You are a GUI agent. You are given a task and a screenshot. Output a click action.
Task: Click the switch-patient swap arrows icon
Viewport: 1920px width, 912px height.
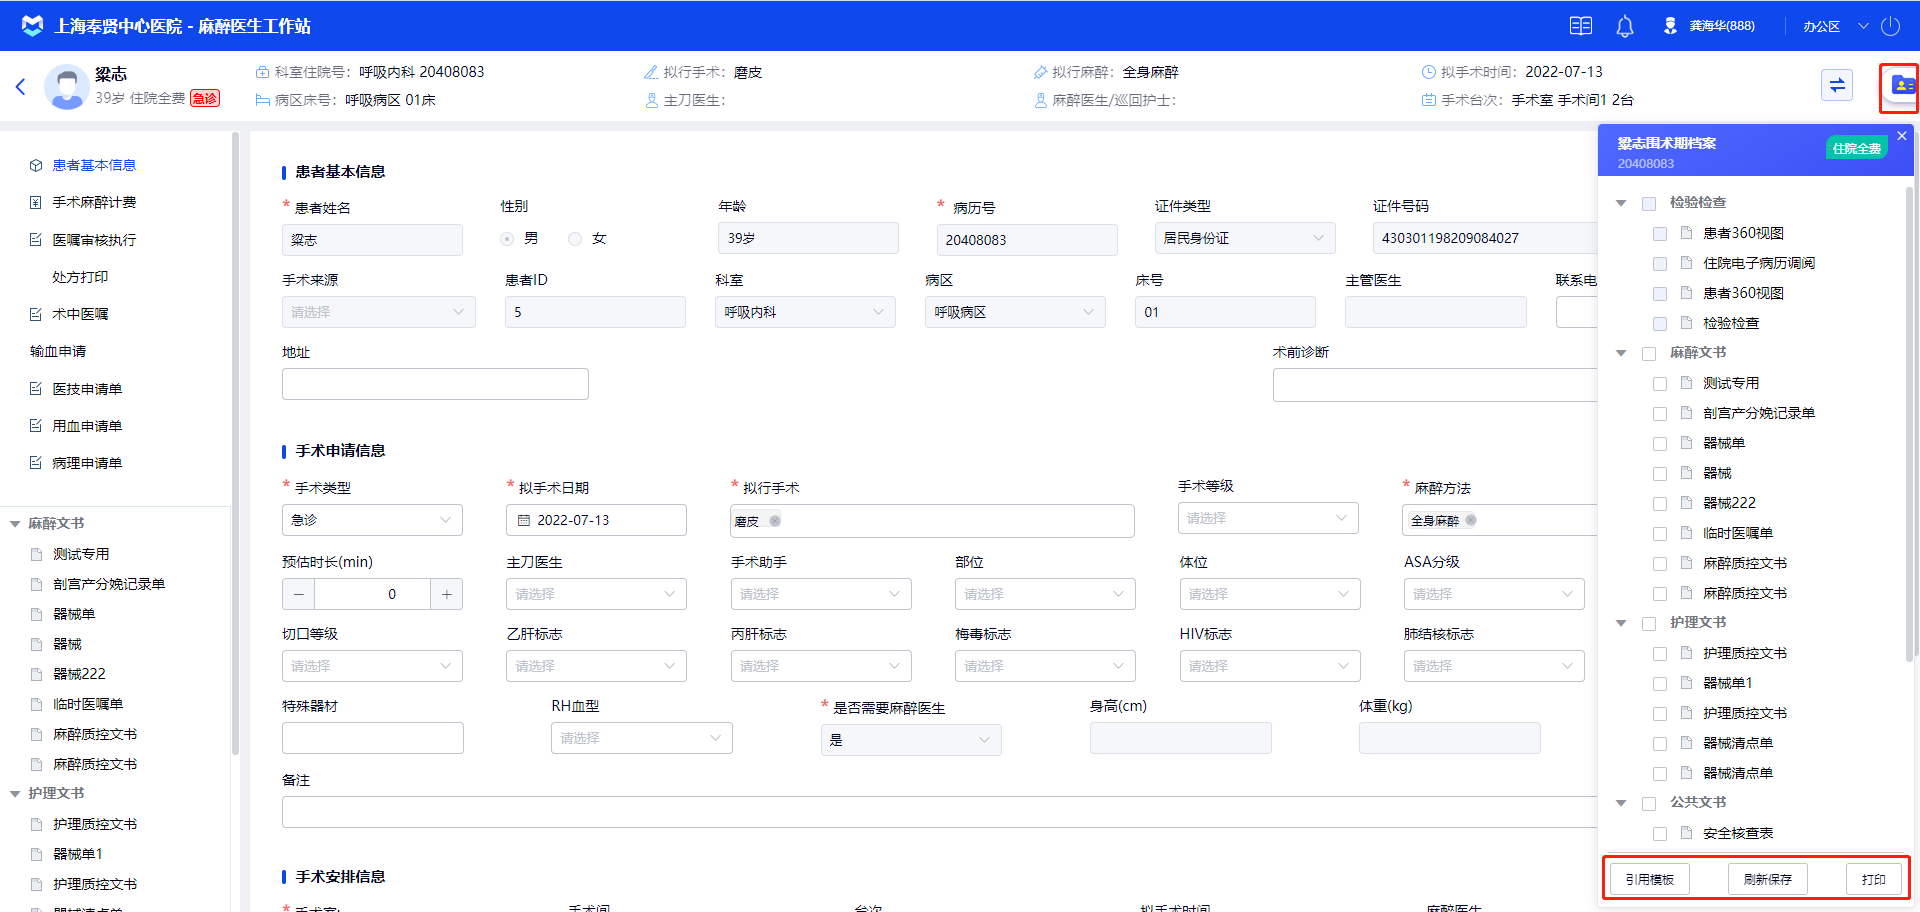[x=1837, y=85]
